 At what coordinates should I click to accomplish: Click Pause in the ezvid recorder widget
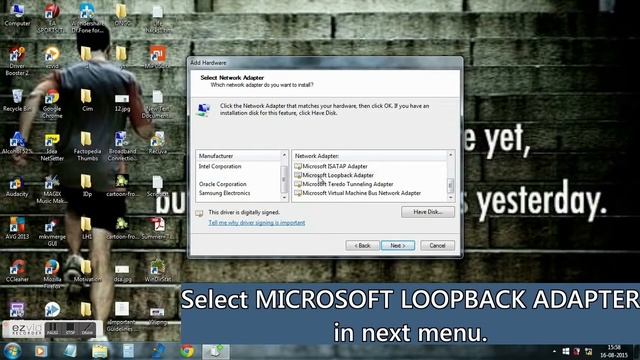click(52, 329)
